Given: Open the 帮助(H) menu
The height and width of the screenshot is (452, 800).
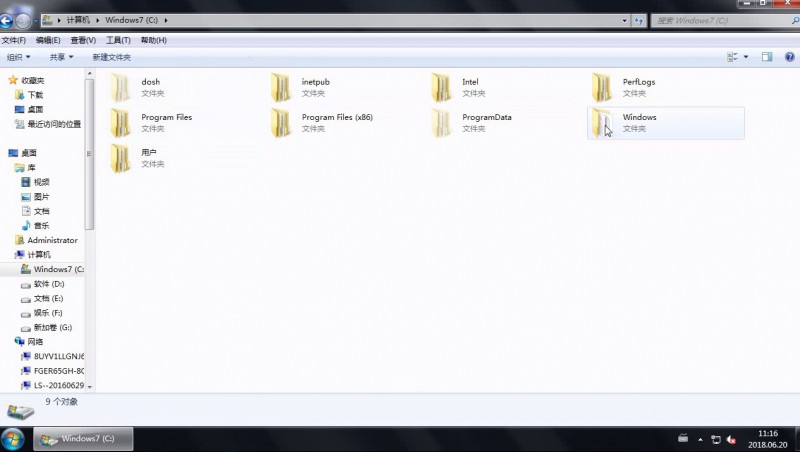Looking at the screenshot, I should (x=154, y=40).
